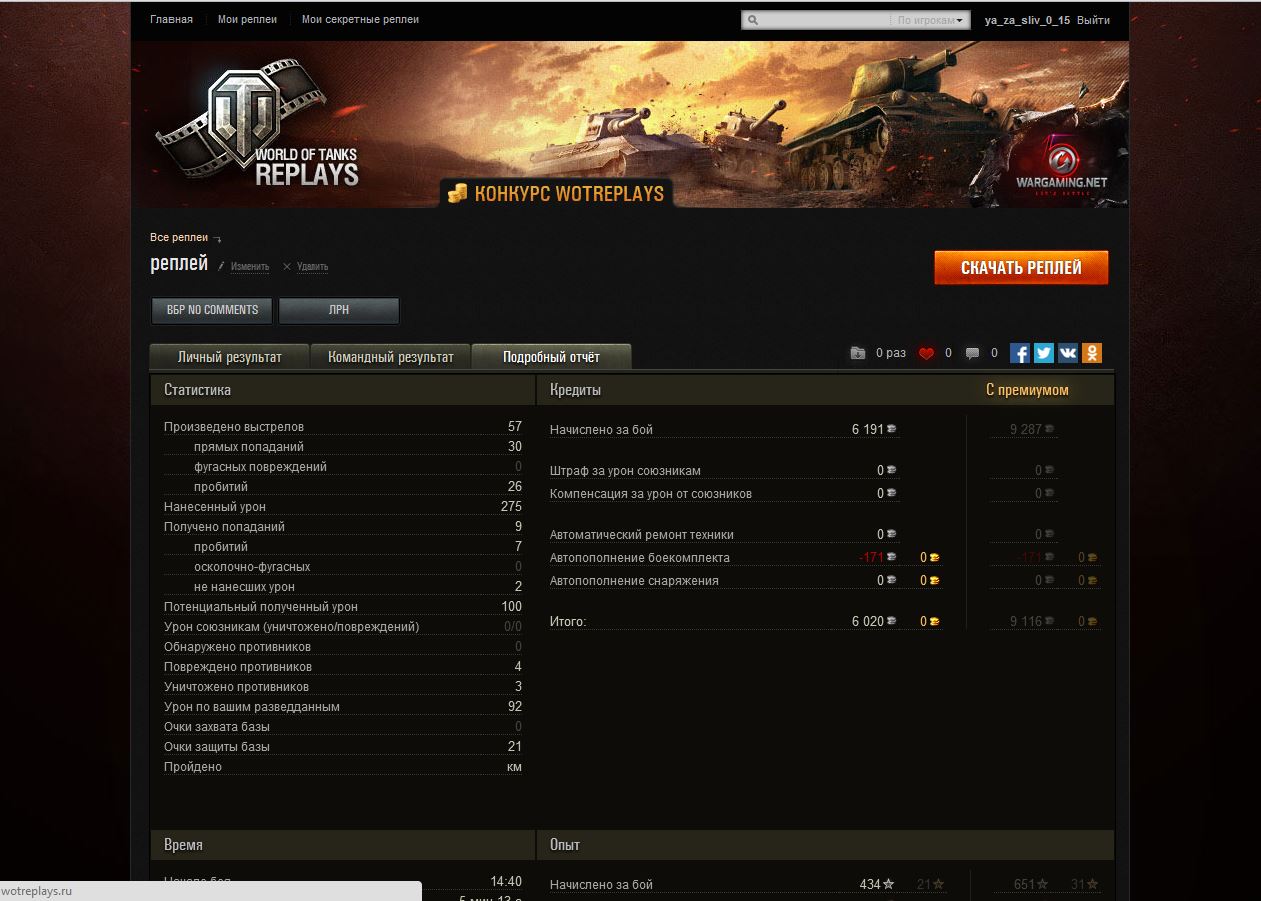Share replay on Facebook
Image resolution: width=1261 pixels, height=901 pixels.
1020,353
